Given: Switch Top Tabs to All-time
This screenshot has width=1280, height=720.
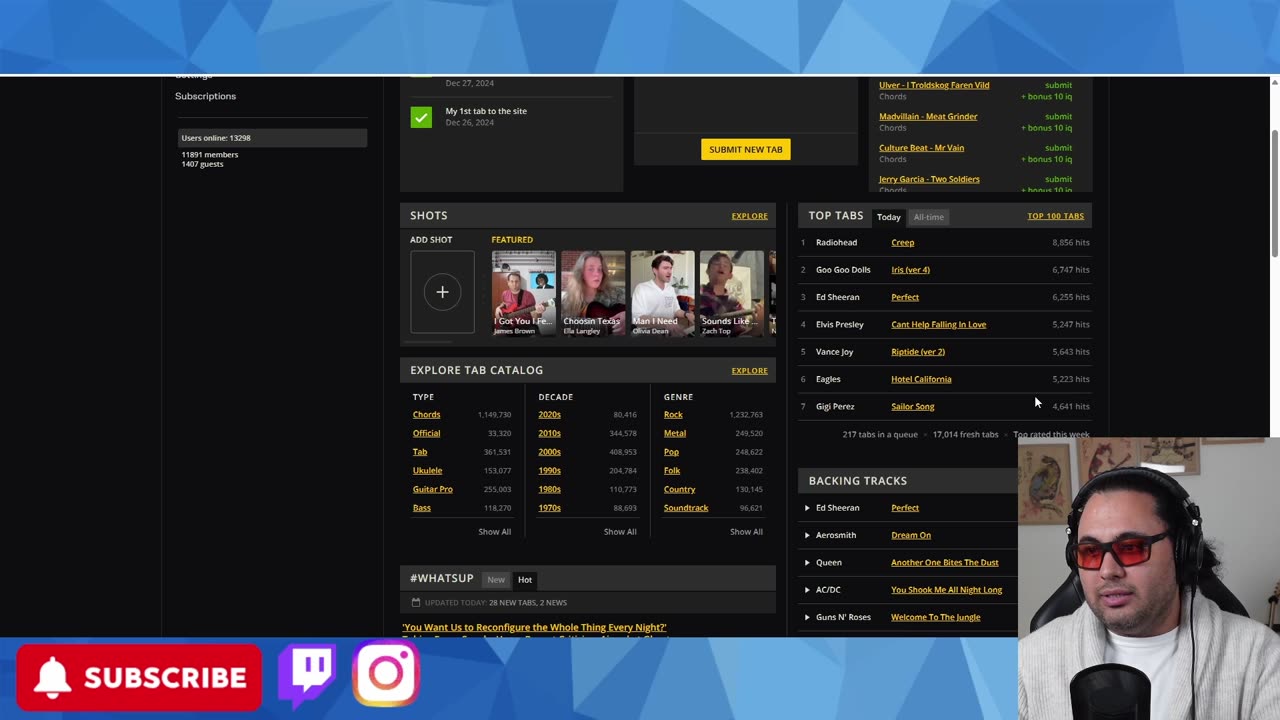Looking at the screenshot, I should point(928,217).
